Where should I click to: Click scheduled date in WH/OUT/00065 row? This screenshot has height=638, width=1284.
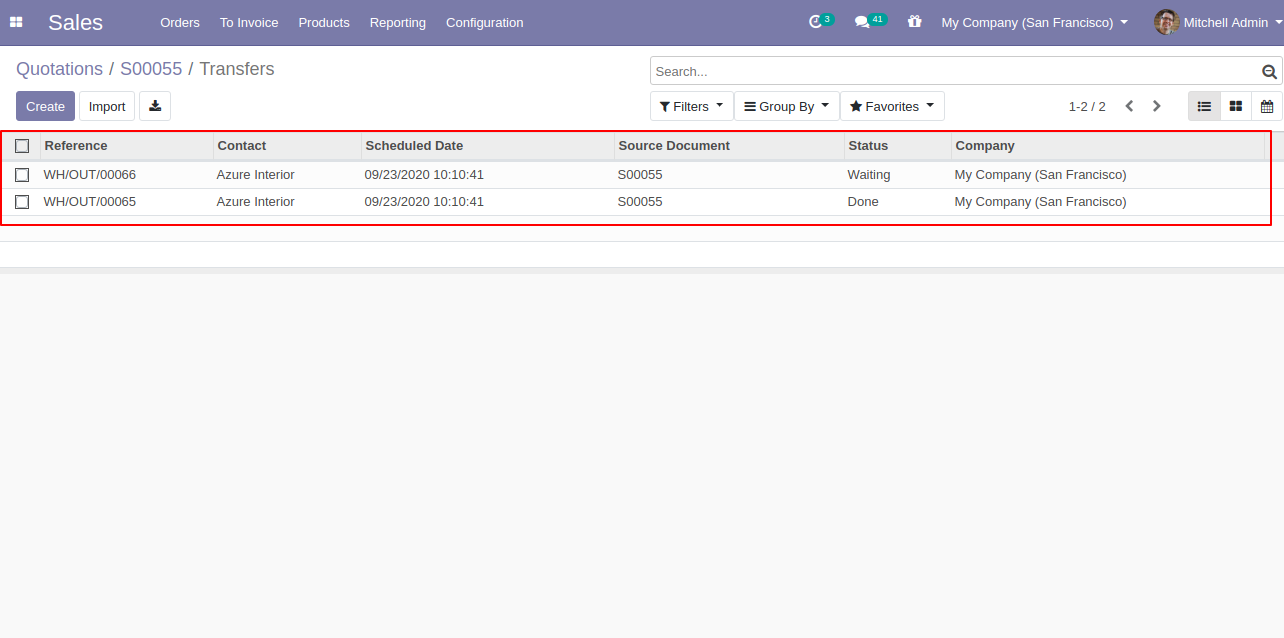coord(424,202)
